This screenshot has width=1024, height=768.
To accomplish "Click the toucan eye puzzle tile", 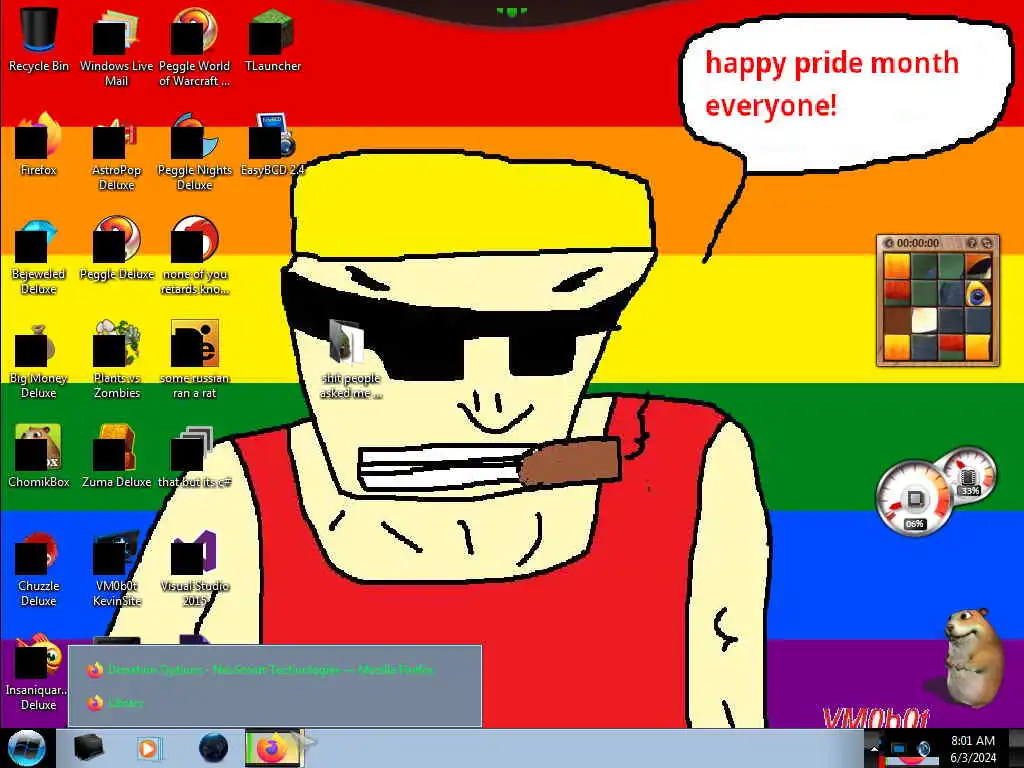I will click(x=978, y=294).
